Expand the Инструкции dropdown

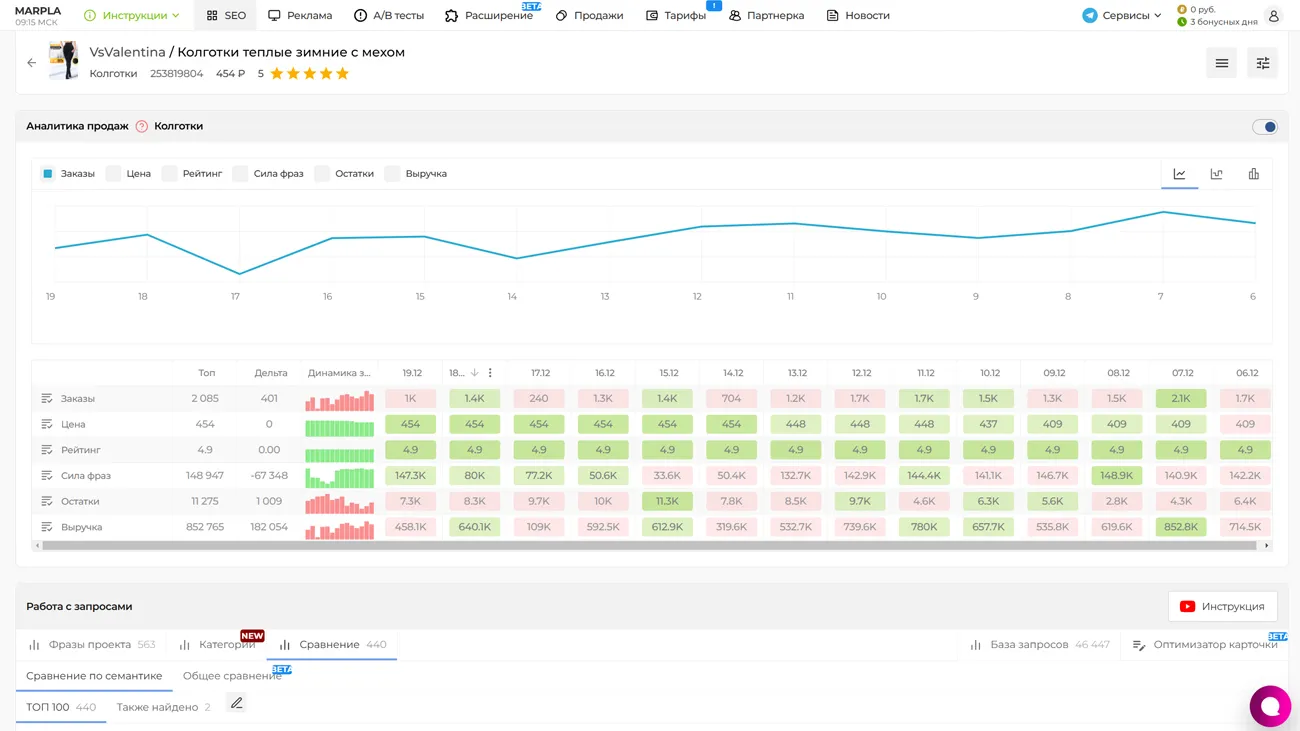(133, 16)
